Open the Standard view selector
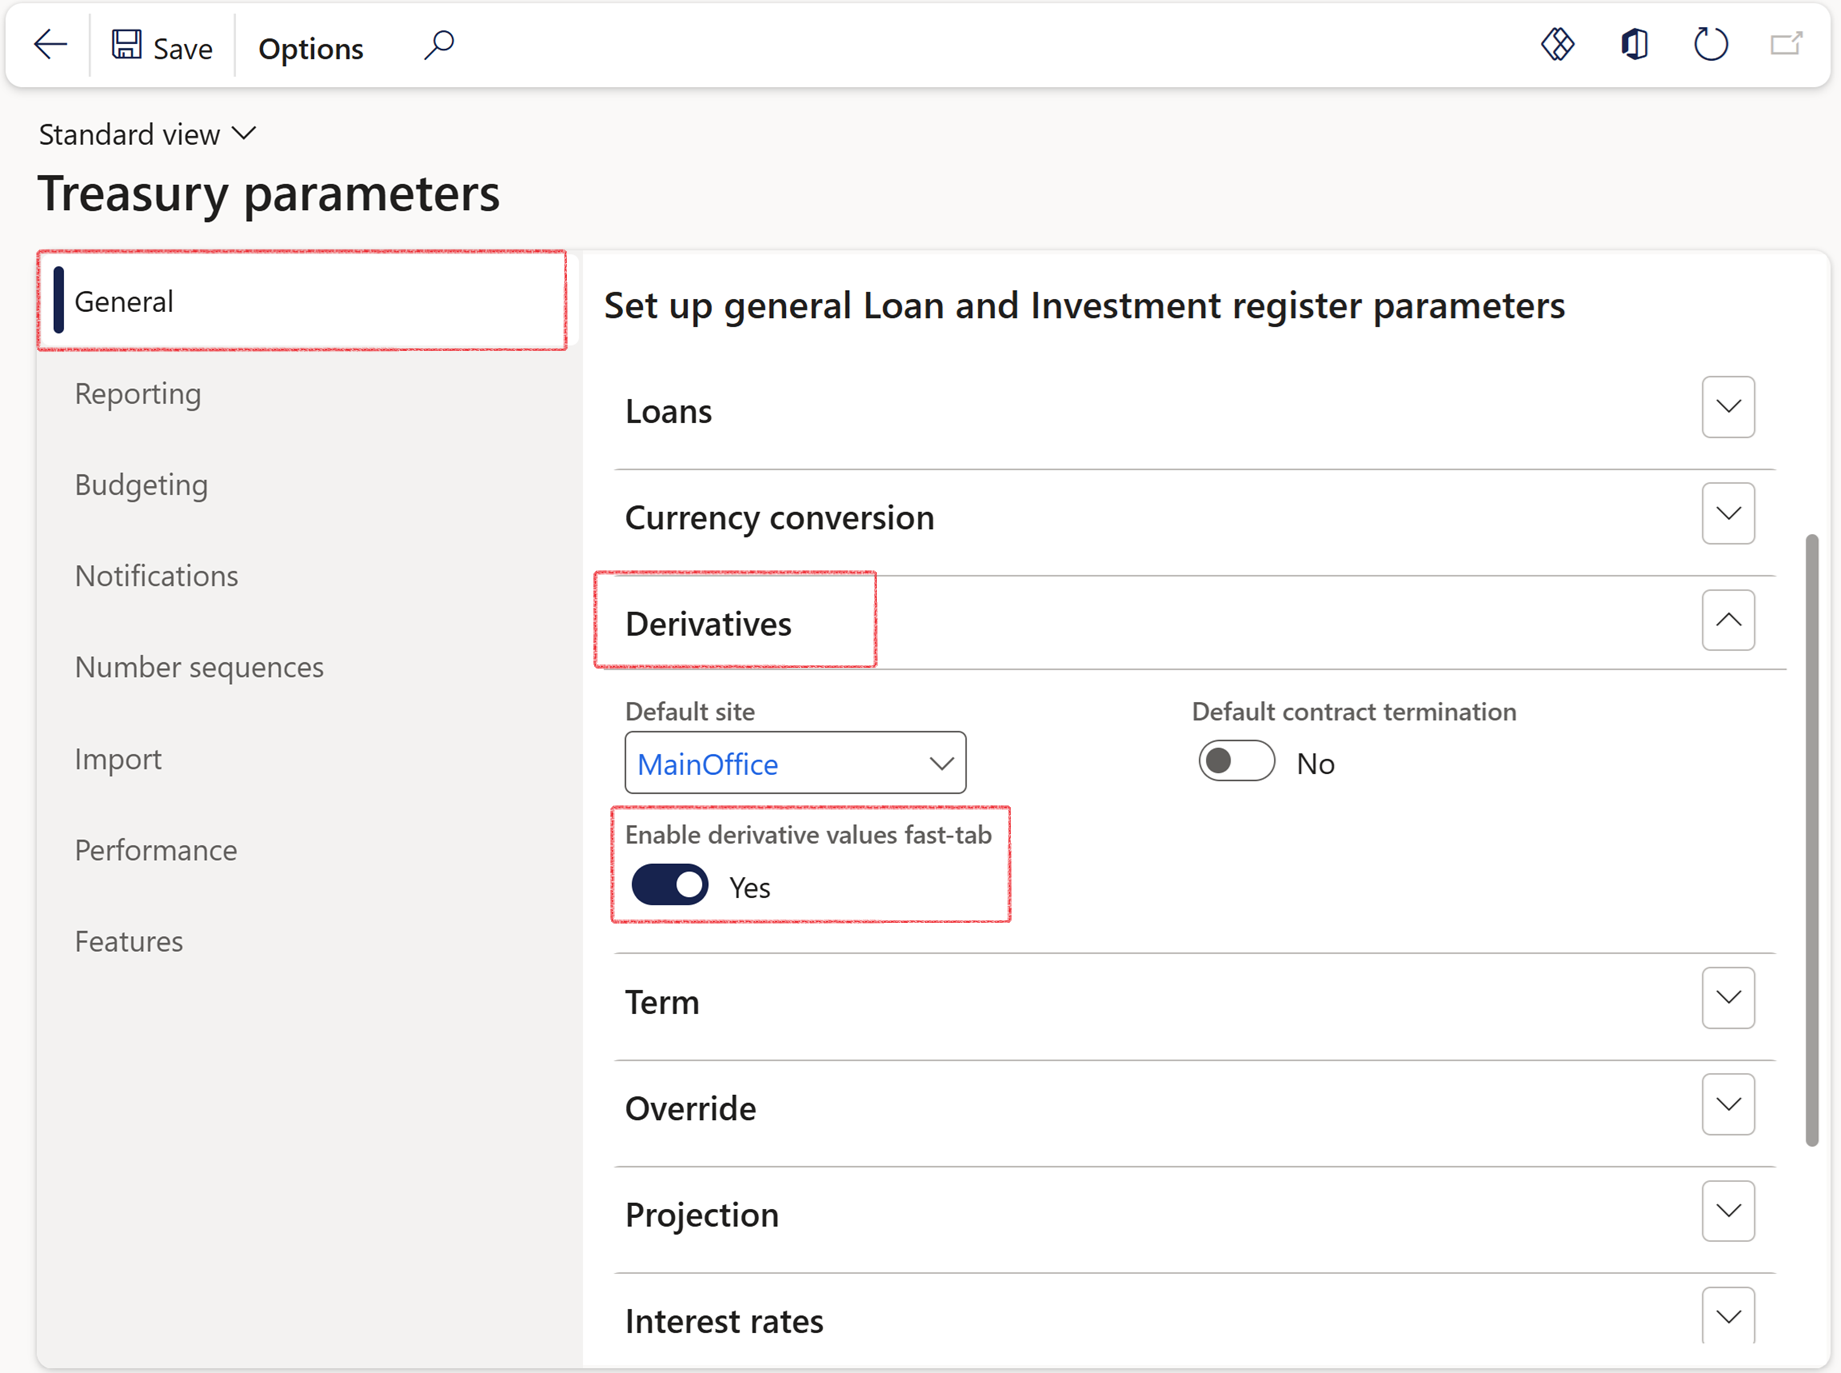Image resolution: width=1841 pixels, height=1373 pixels. pyautogui.click(x=147, y=134)
